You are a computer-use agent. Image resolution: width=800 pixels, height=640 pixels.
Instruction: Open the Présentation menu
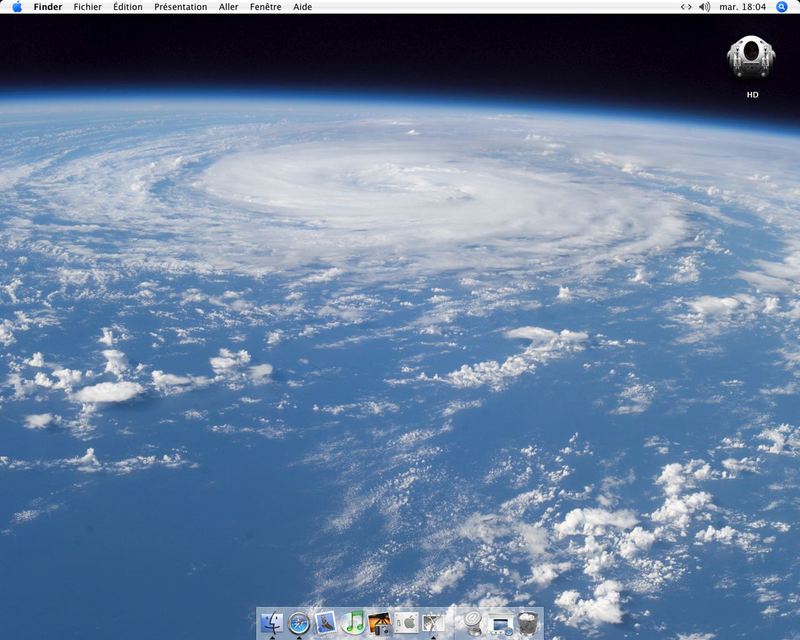(x=181, y=7)
